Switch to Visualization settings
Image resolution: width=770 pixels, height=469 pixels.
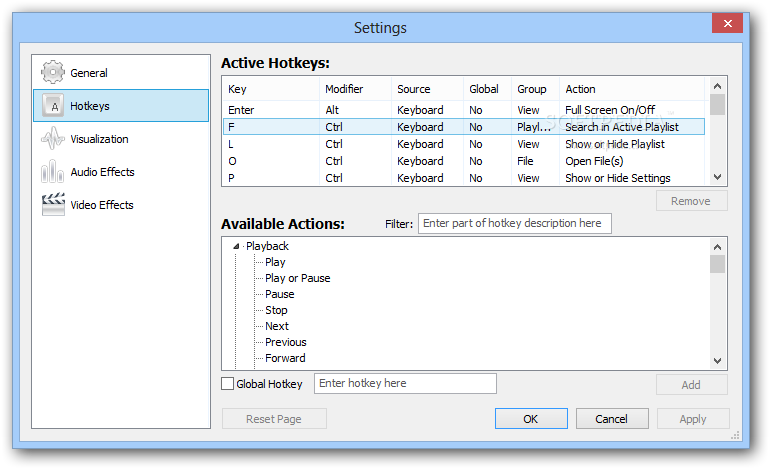pos(121,138)
